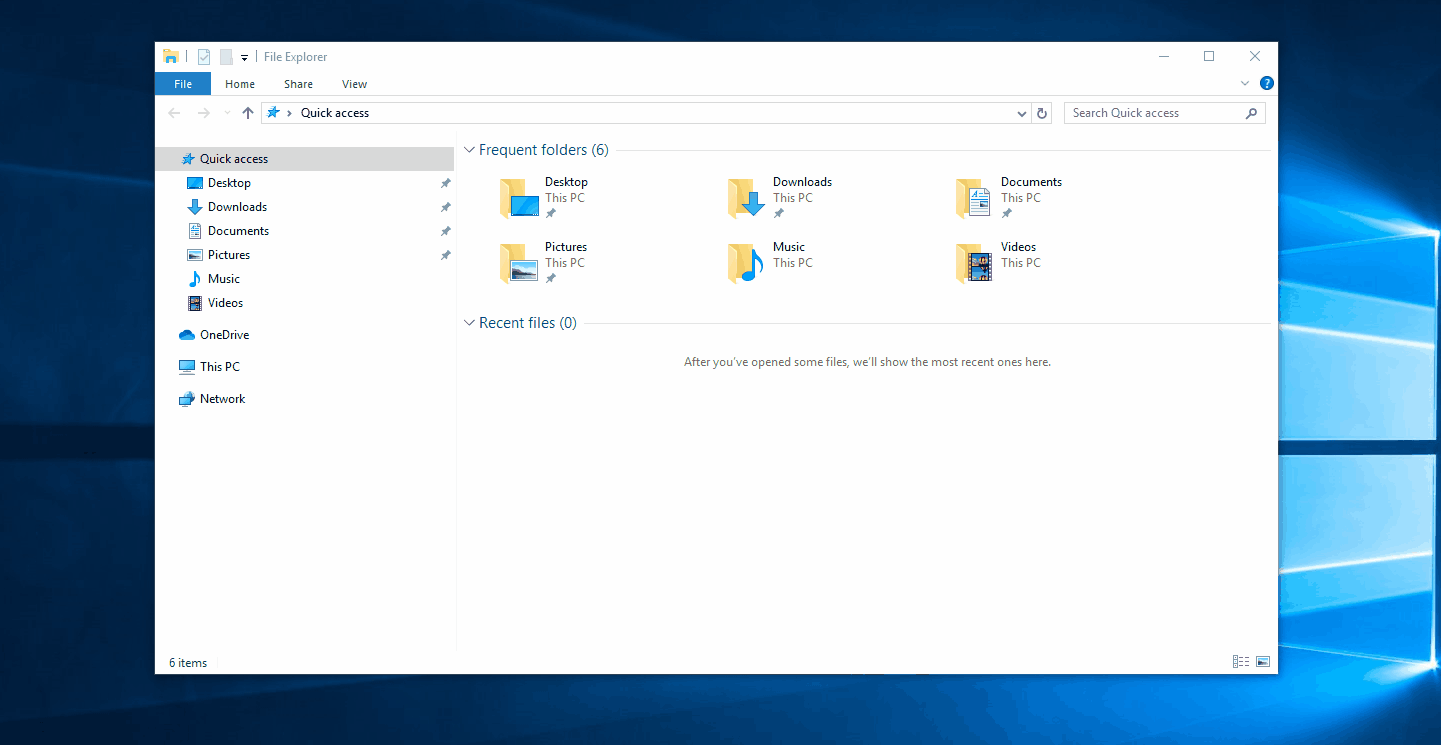Open the Help question mark icon
The height and width of the screenshot is (745, 1441).
[x=1266, y=84]
